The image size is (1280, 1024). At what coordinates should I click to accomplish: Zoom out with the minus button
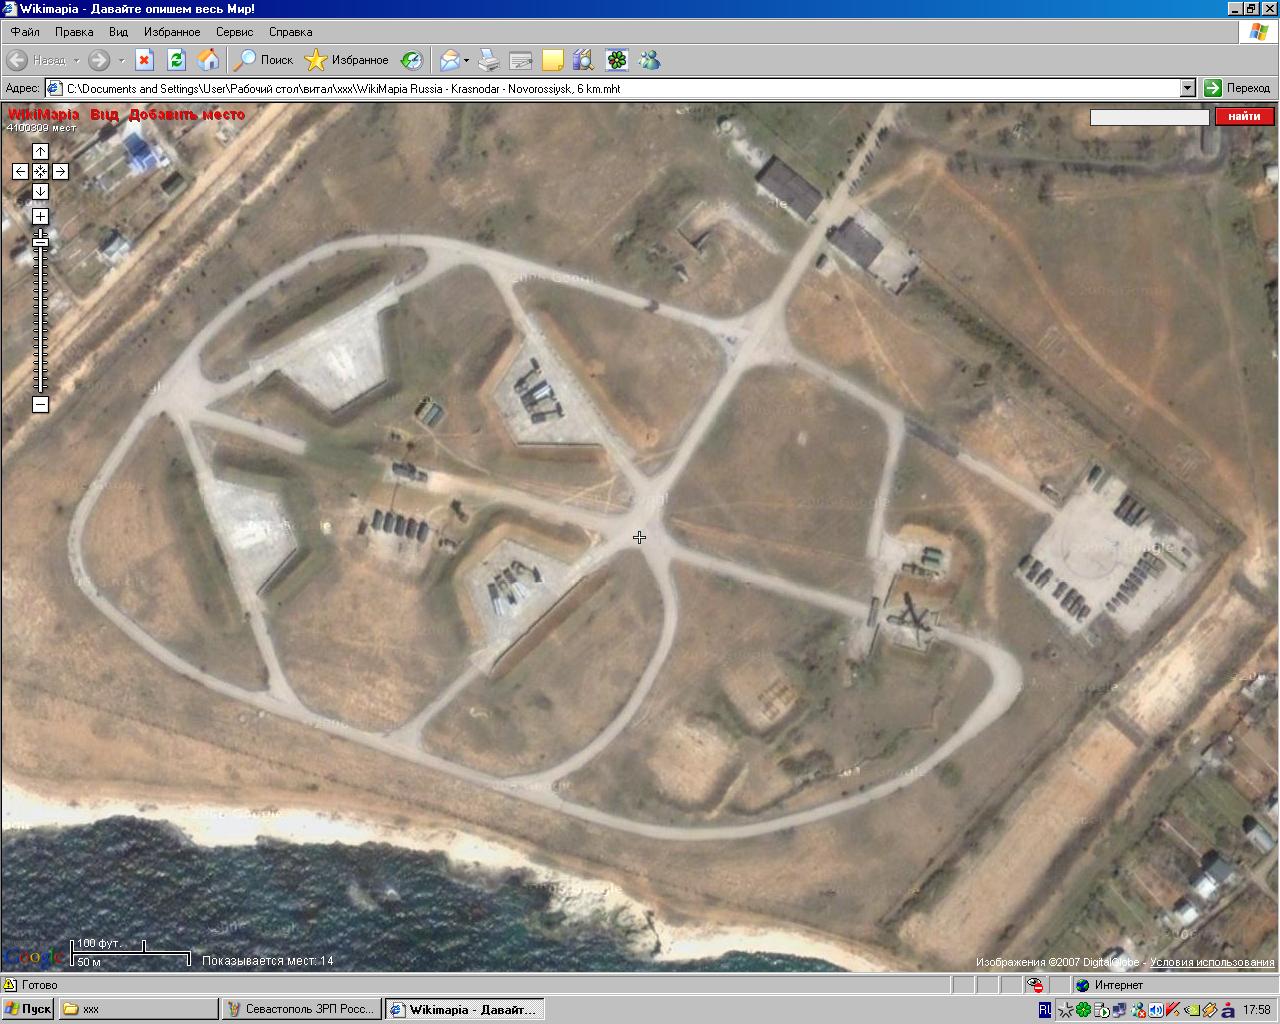click(40, 404)
